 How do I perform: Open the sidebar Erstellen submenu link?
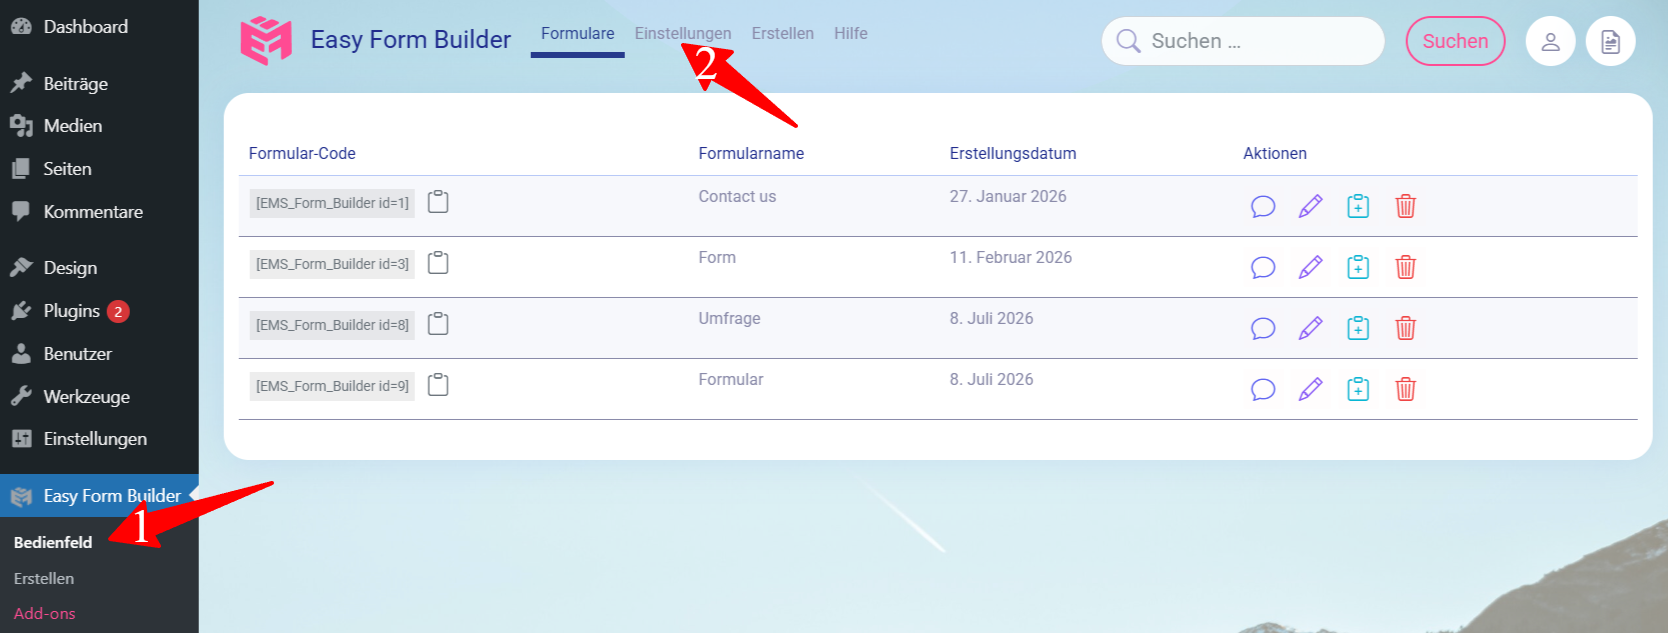pyautogui.click(x=44, y=578)
